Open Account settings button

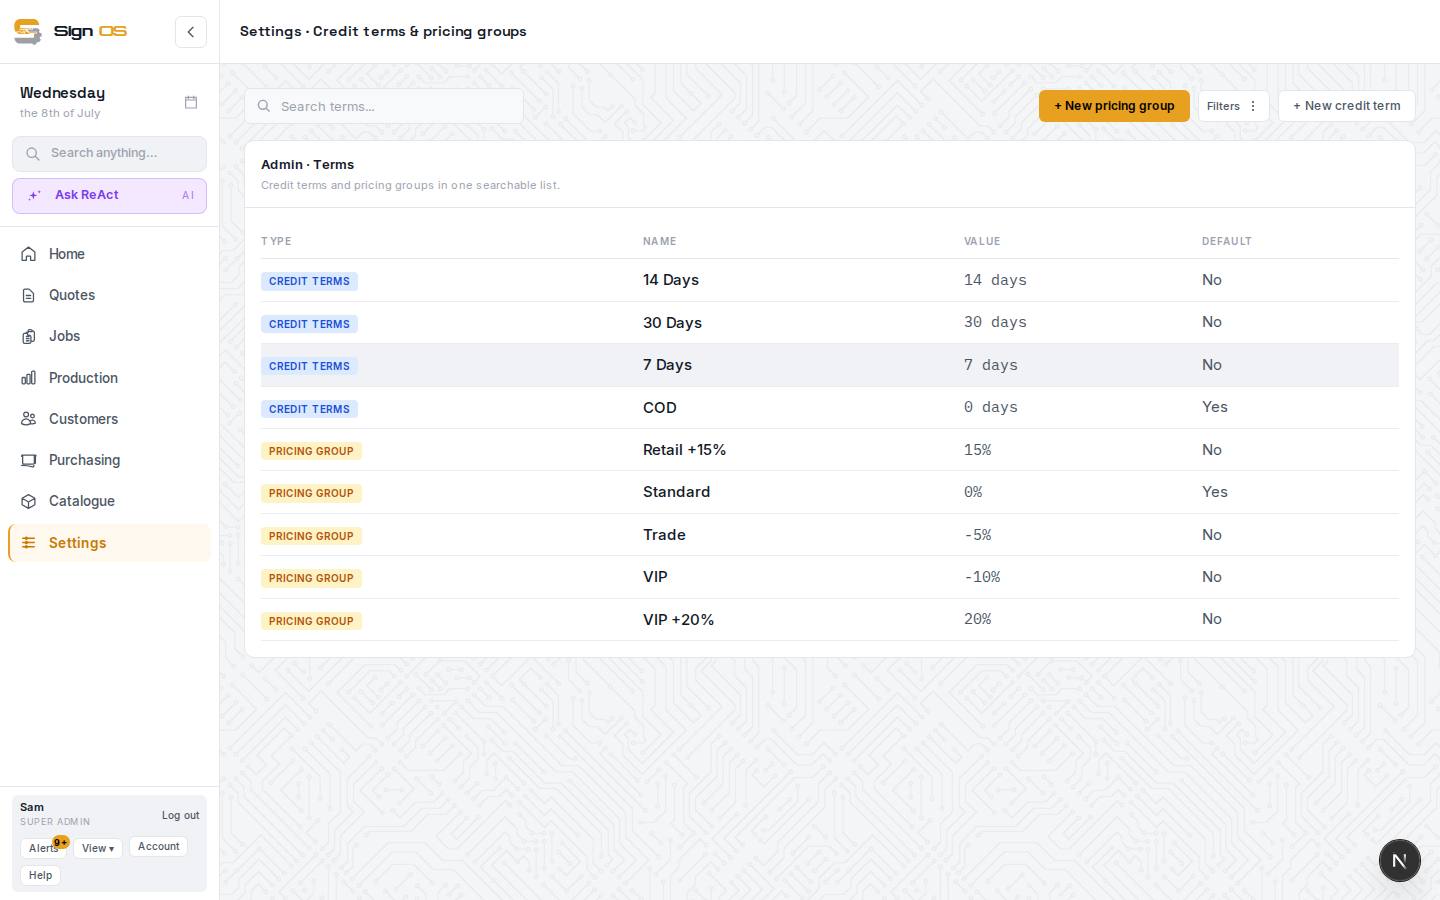pyautogui.click(x=158, y=846)
